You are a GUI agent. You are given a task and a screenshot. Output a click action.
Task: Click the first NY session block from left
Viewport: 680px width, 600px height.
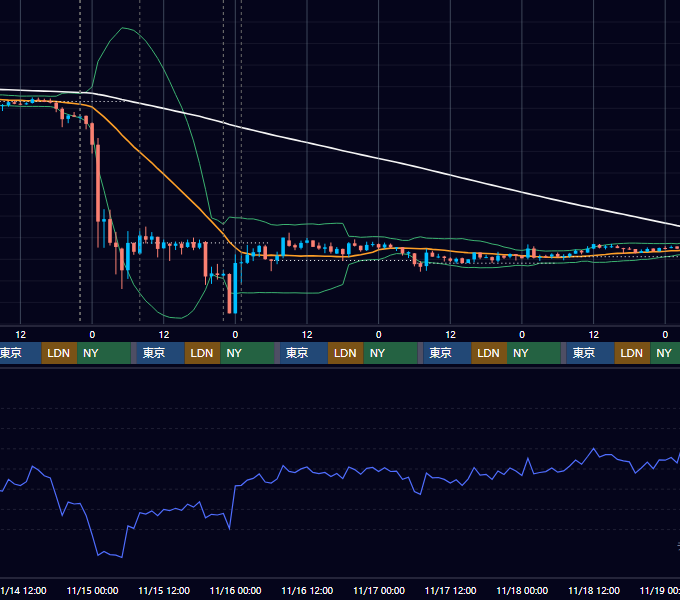coord(104,353)
